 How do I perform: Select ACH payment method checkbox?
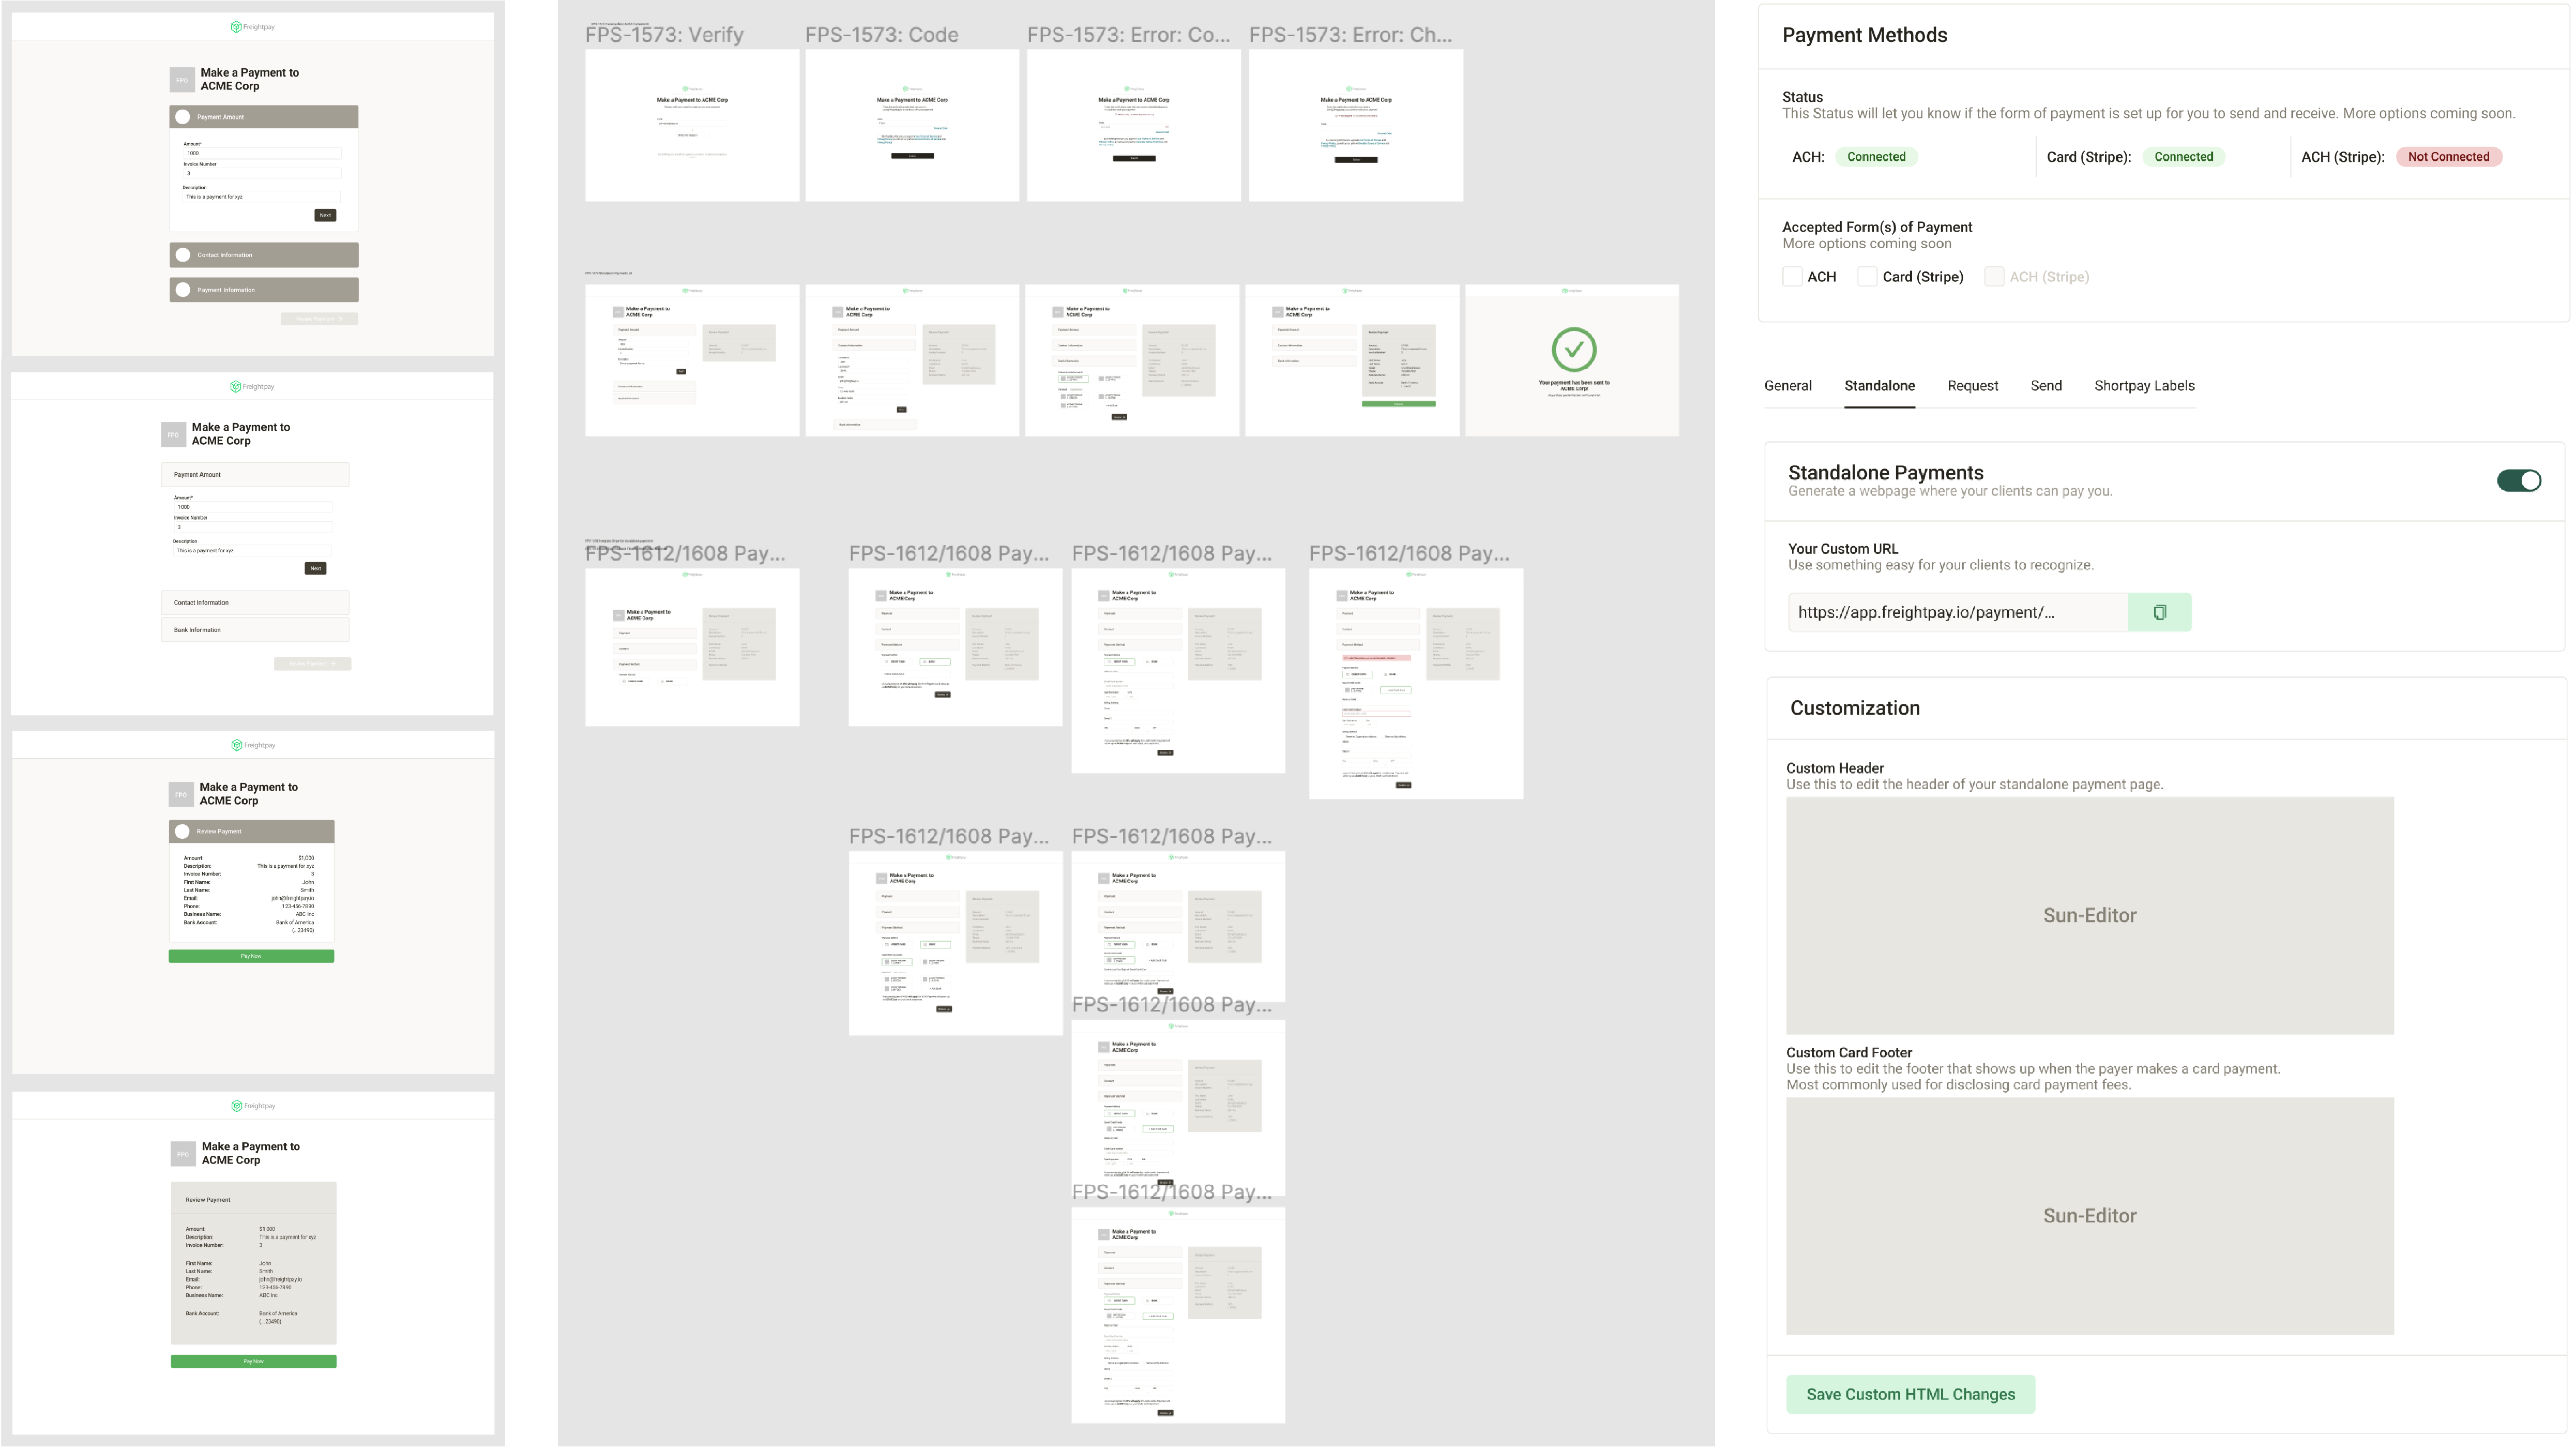tap(1792, 276)
